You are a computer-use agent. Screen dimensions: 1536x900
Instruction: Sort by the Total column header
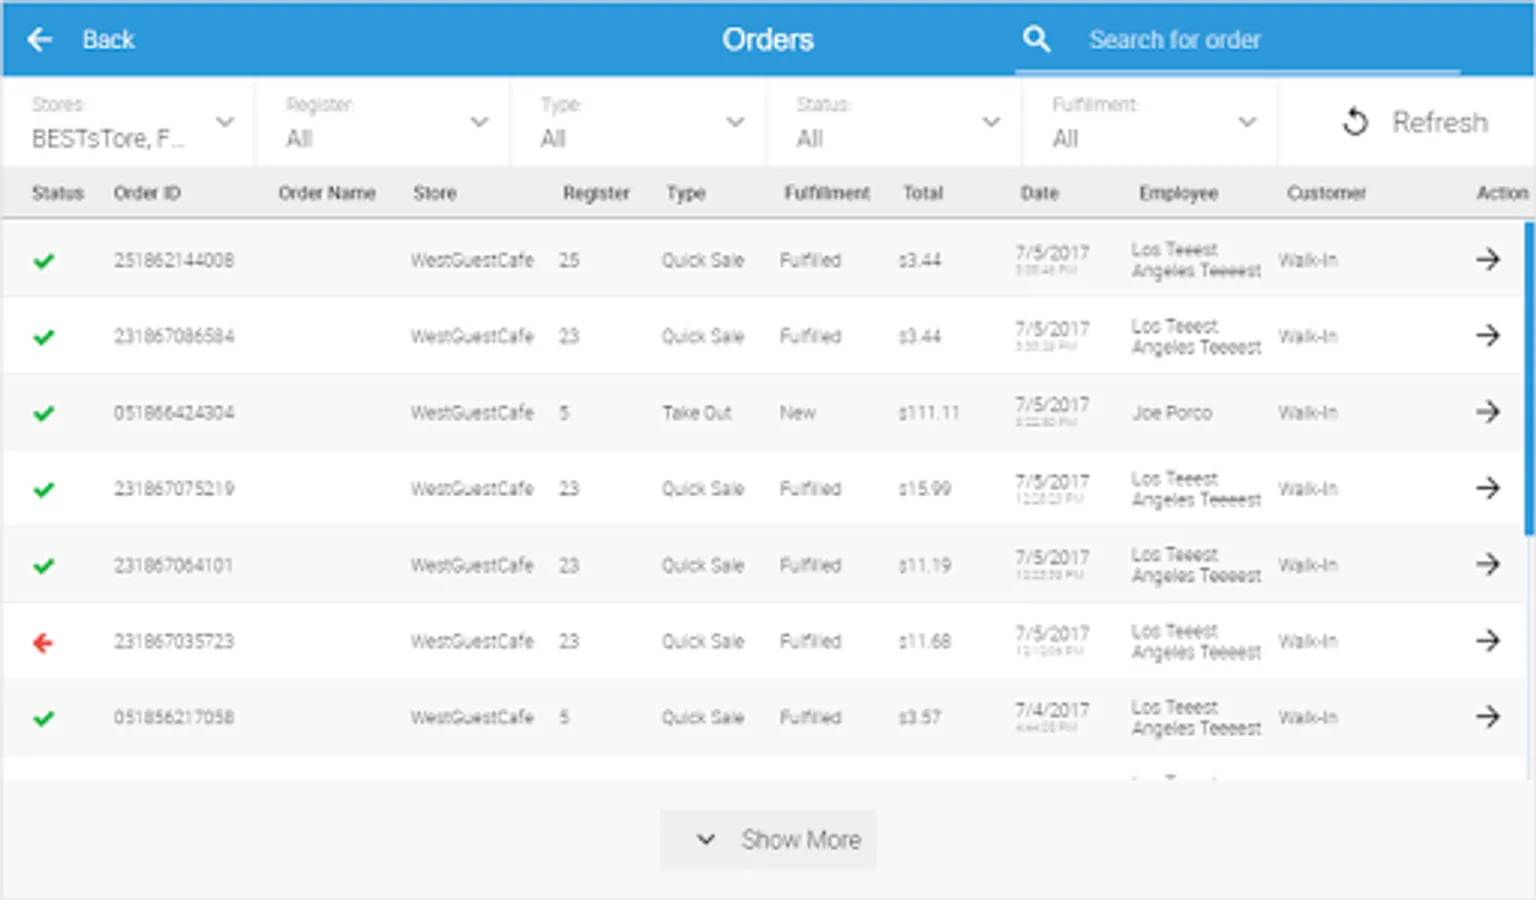tap(923, 193)
